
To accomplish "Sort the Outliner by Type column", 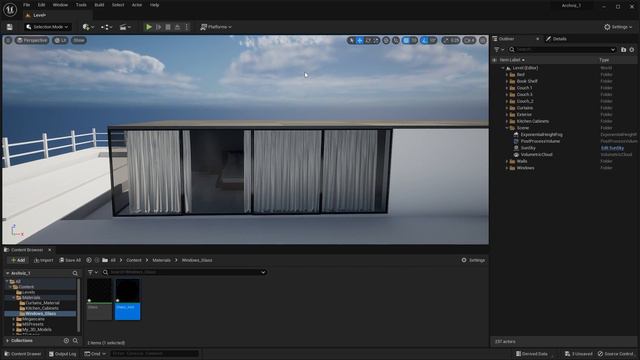I will [x=604, y=60].
